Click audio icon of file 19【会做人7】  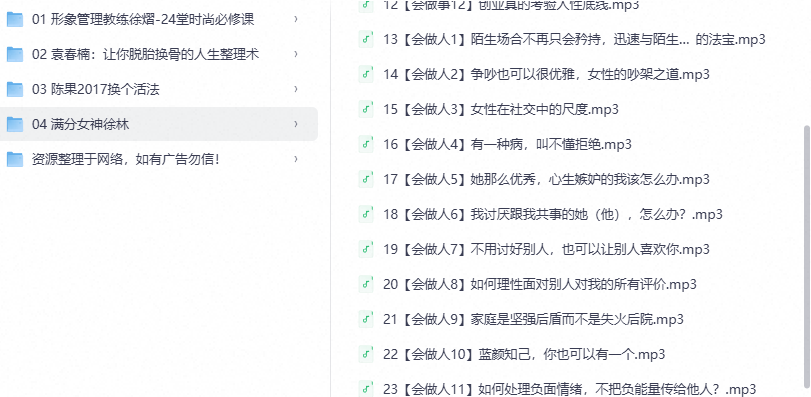click(x=366, y=249)
